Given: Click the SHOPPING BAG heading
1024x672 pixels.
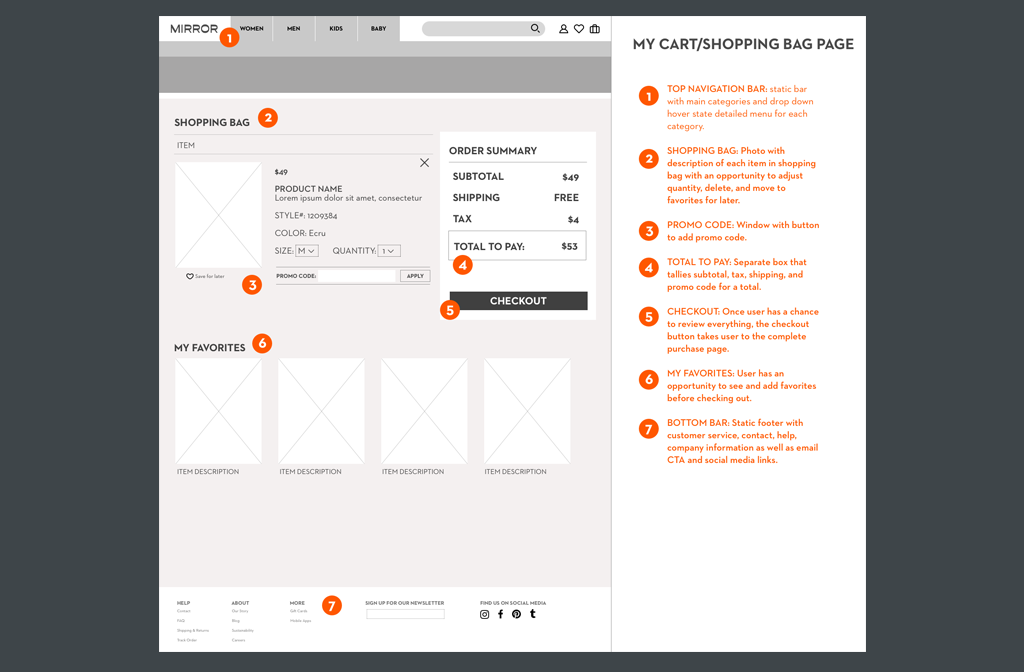Looking at the screenshot, I should 212,123.
